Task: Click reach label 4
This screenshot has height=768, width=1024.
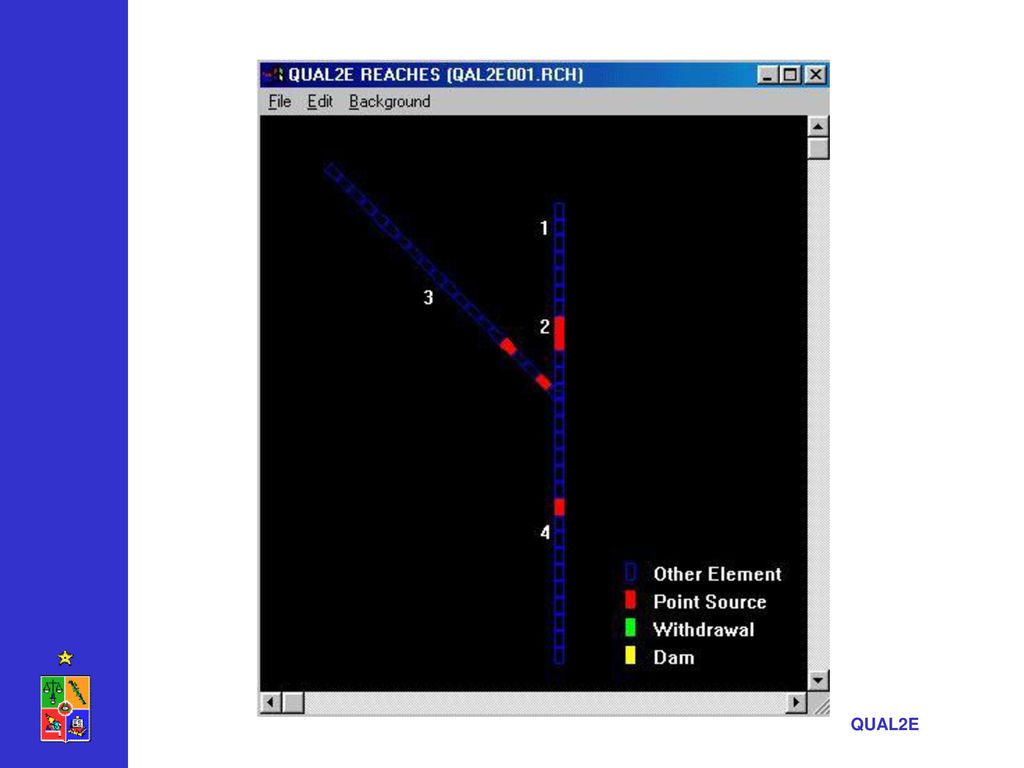Action: coord(545,533)
